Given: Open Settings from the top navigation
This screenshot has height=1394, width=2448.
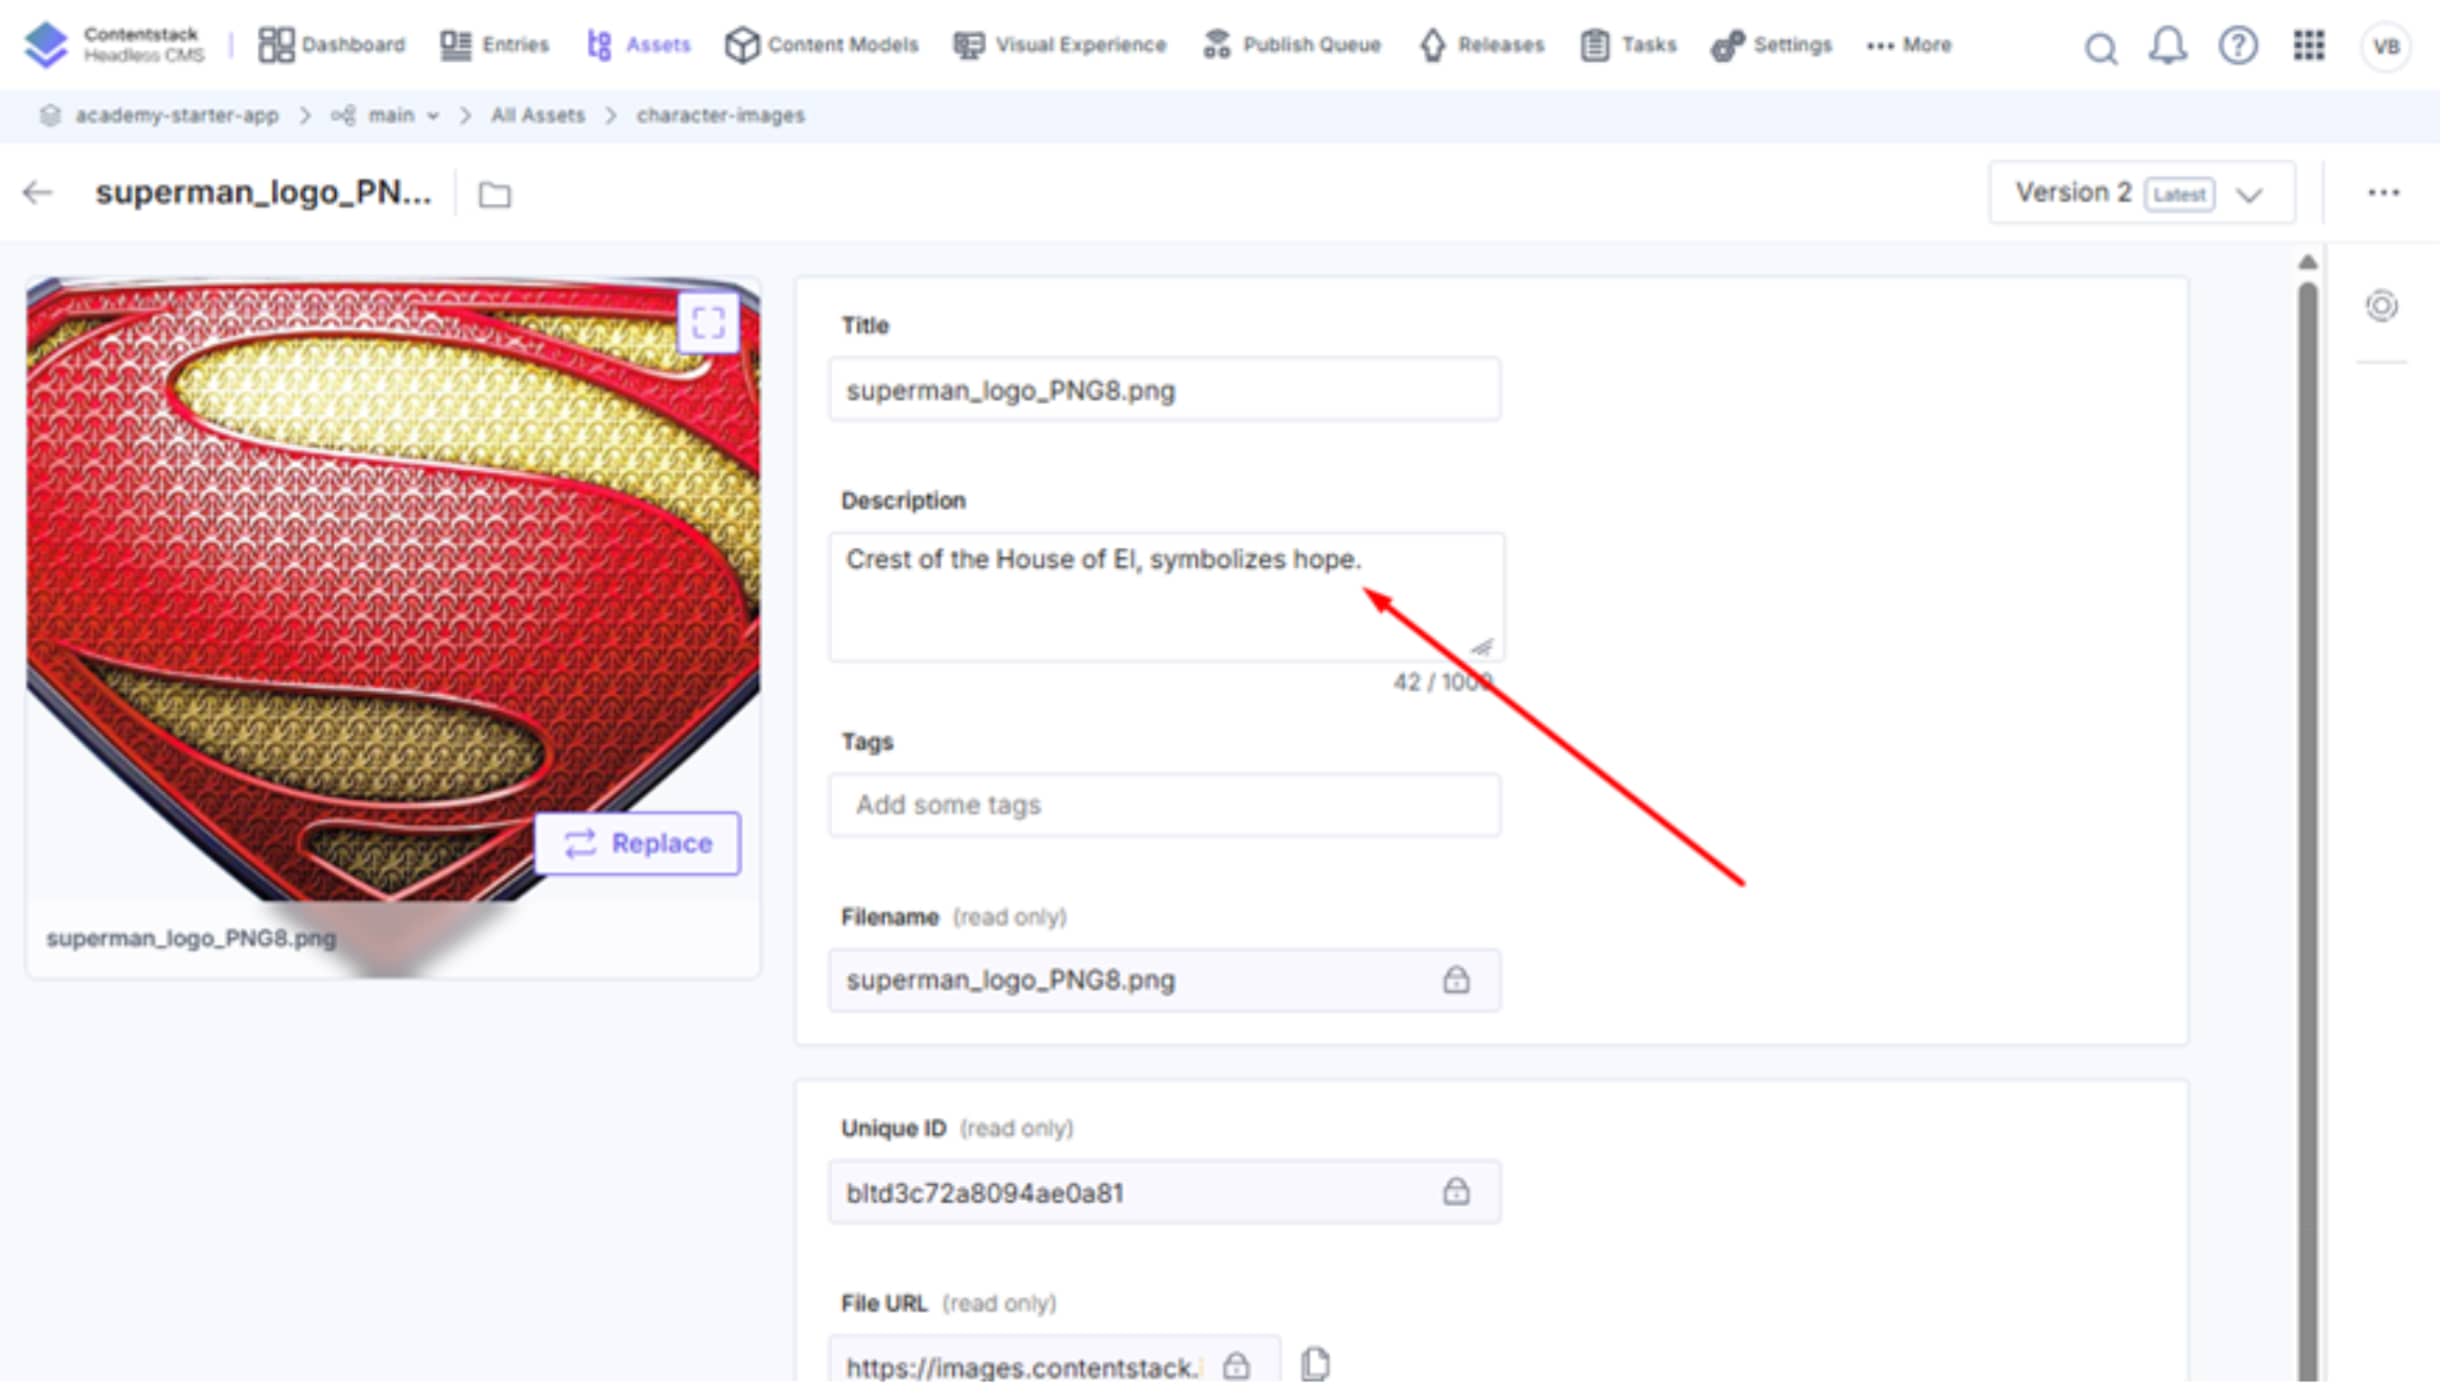Looking at the screenshot, I should point(1771,45).
